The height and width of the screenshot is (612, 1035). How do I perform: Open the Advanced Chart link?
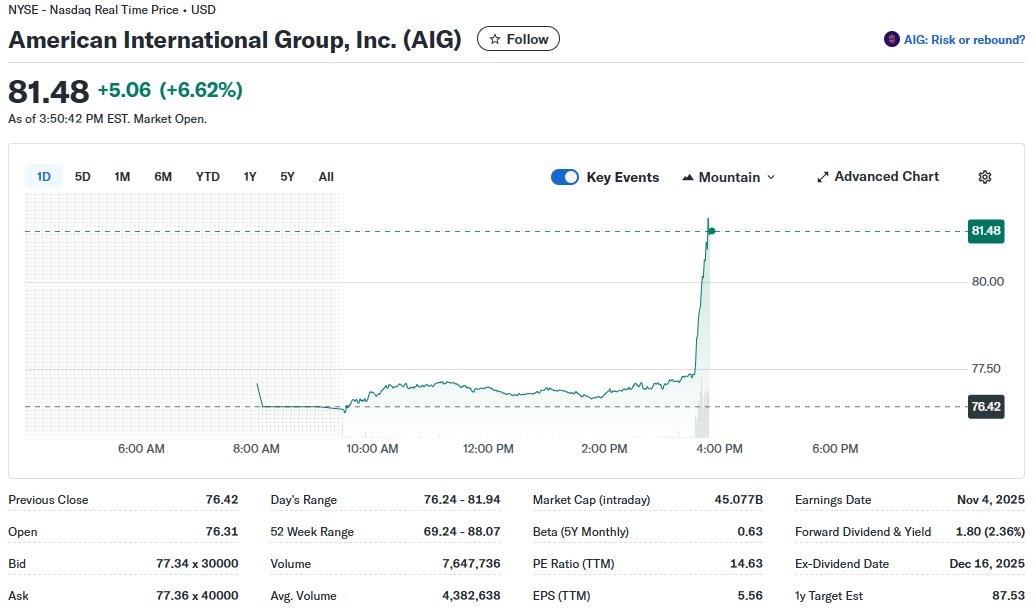pos(878,177)
